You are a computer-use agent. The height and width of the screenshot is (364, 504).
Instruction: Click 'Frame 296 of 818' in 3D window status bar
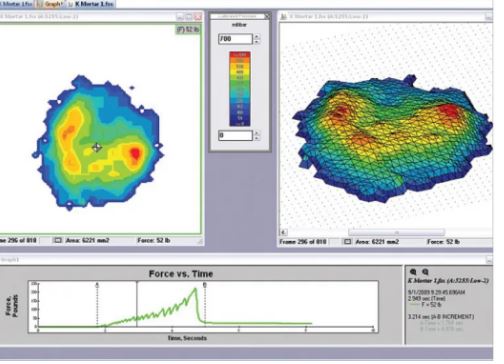(x=303, y=242)
